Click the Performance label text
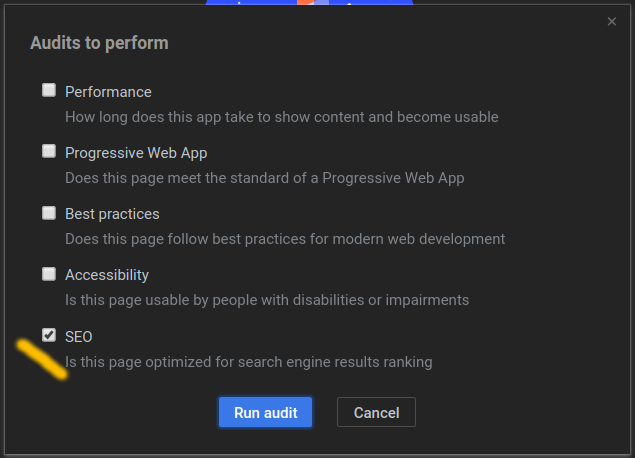The height and width of the screenshot is (458, 635). click(108, 92)
